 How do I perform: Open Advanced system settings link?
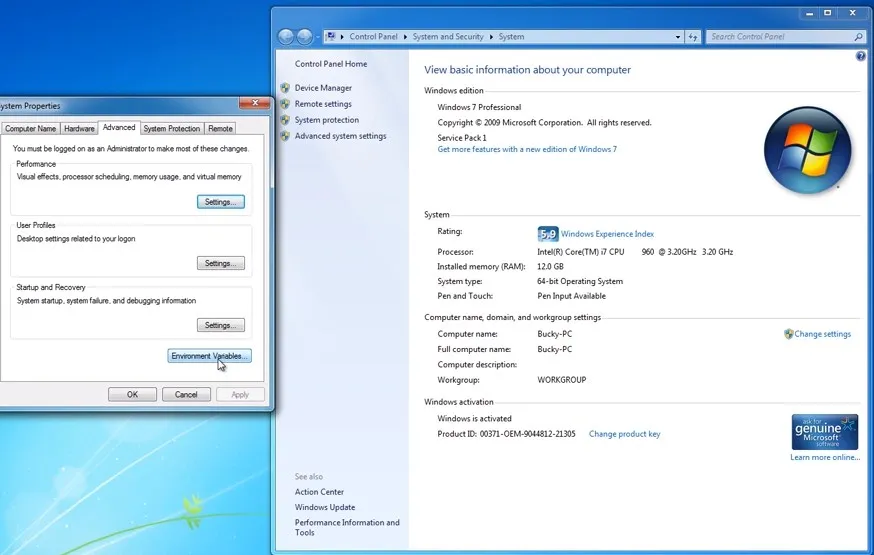(341, 136)
